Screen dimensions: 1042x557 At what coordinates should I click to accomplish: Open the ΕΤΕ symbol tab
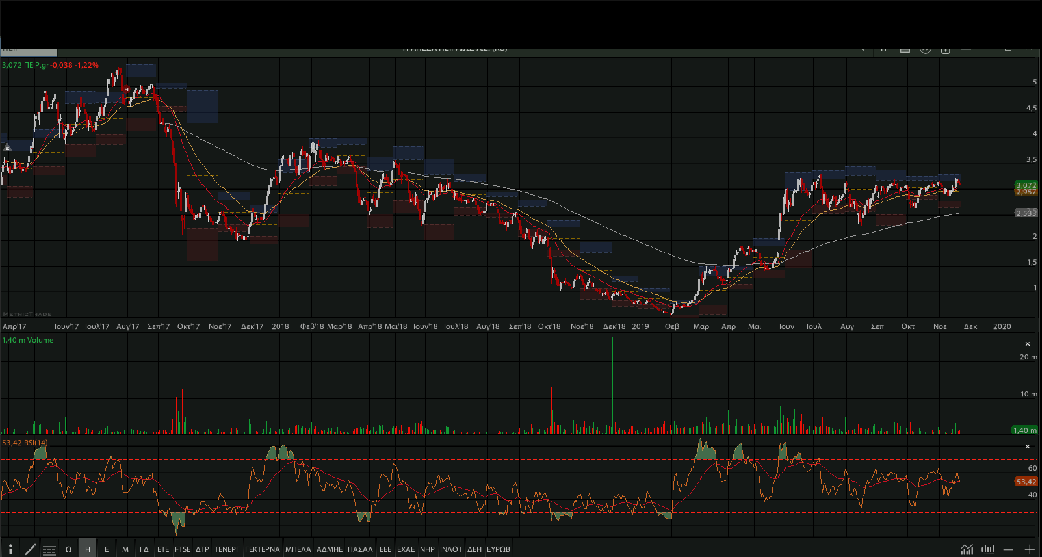pos(163,549)
